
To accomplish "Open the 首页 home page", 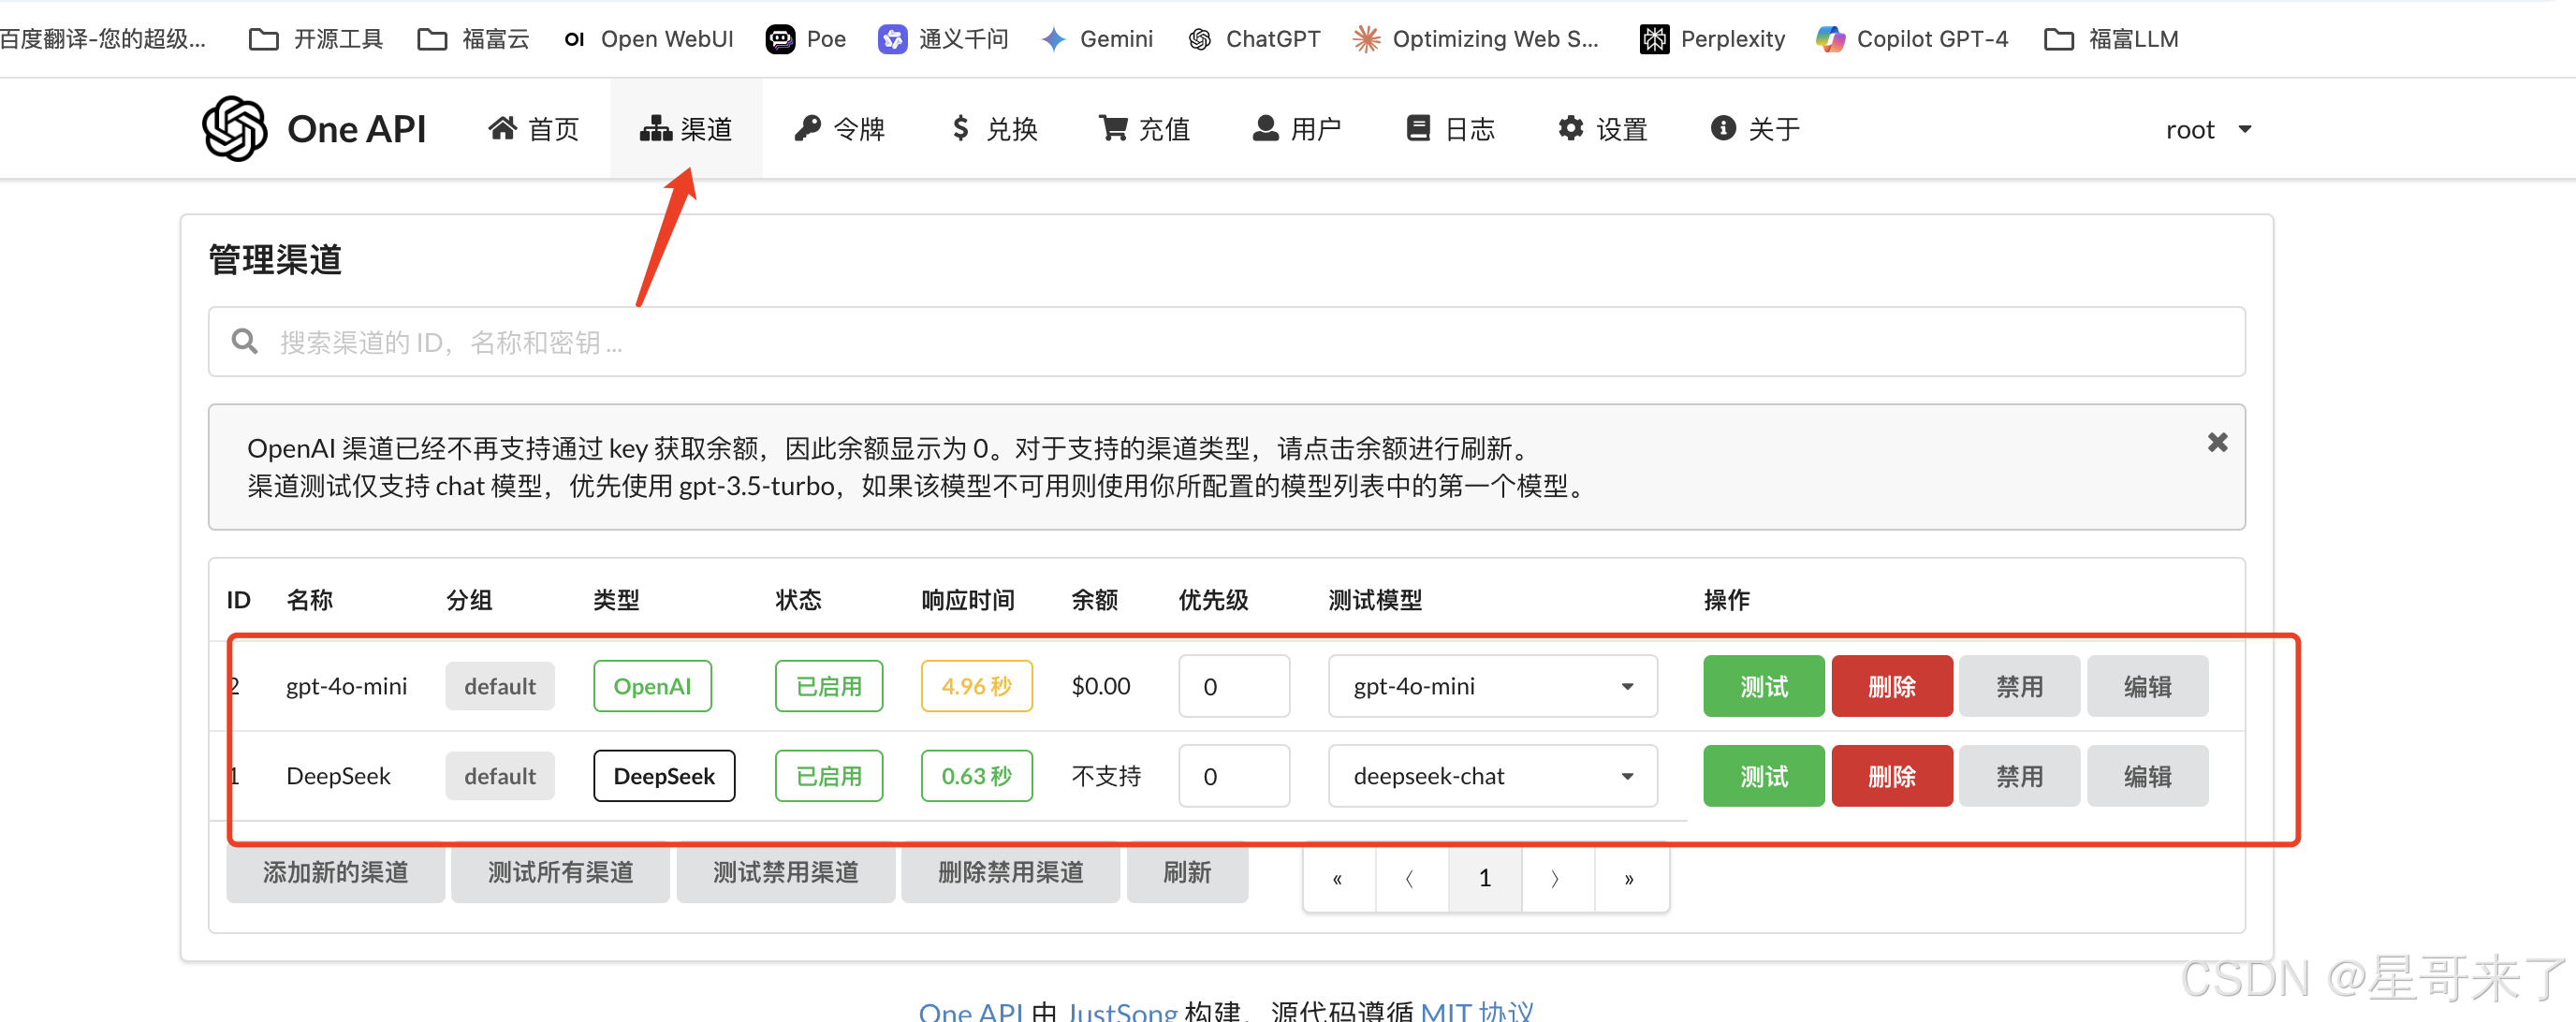I will pyautogui.click(x=534, y=129).
